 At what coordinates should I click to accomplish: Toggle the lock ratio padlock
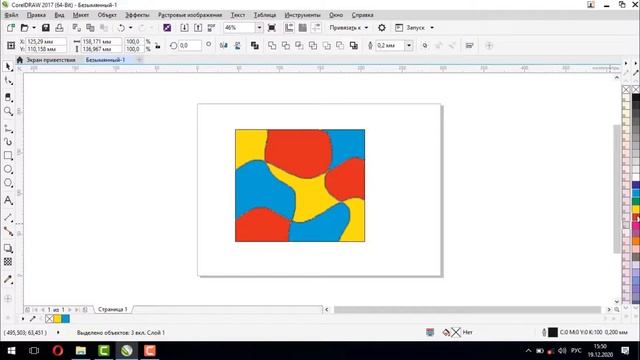click(x=158, y=45)
